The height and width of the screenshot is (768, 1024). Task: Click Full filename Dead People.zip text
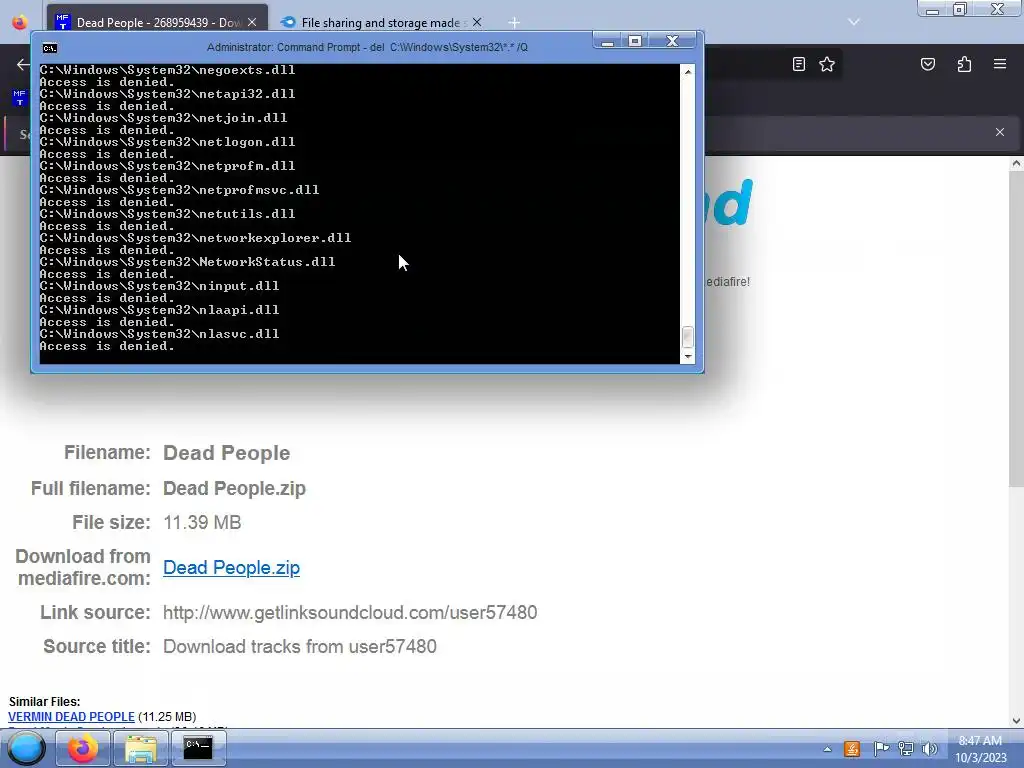pos(234,488)
